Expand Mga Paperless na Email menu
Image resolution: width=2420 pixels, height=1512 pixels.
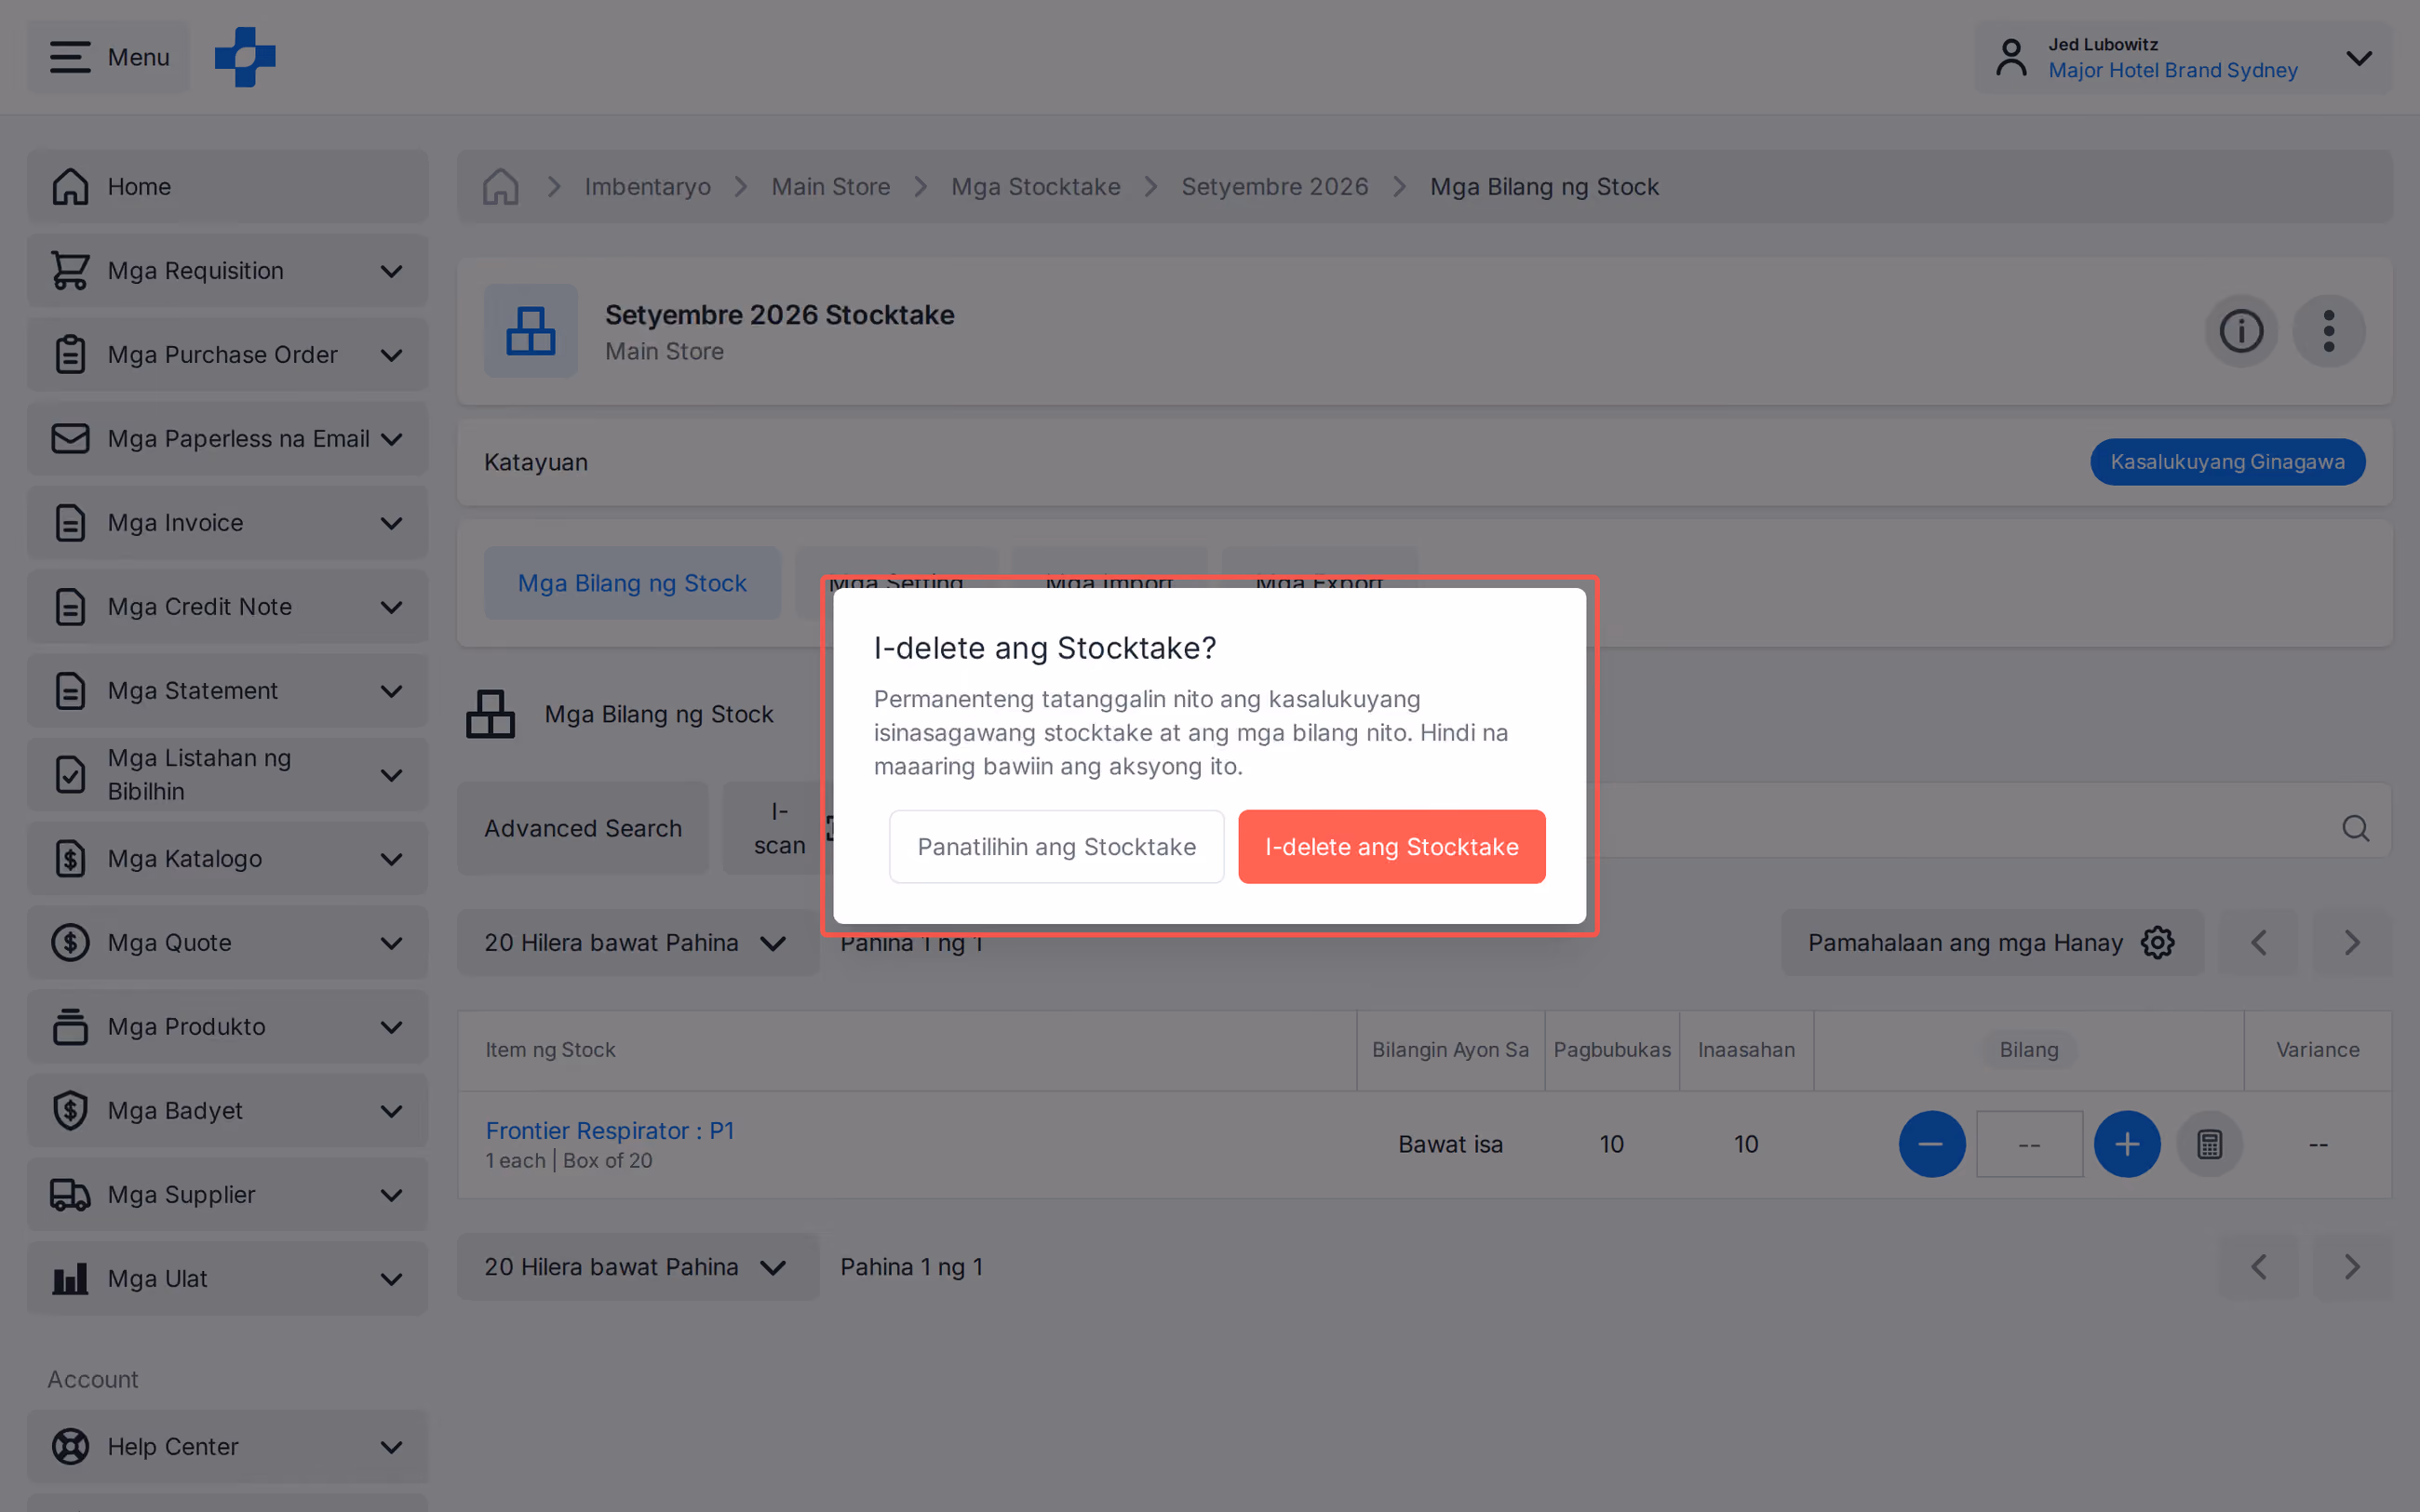(x=228, y=439)
